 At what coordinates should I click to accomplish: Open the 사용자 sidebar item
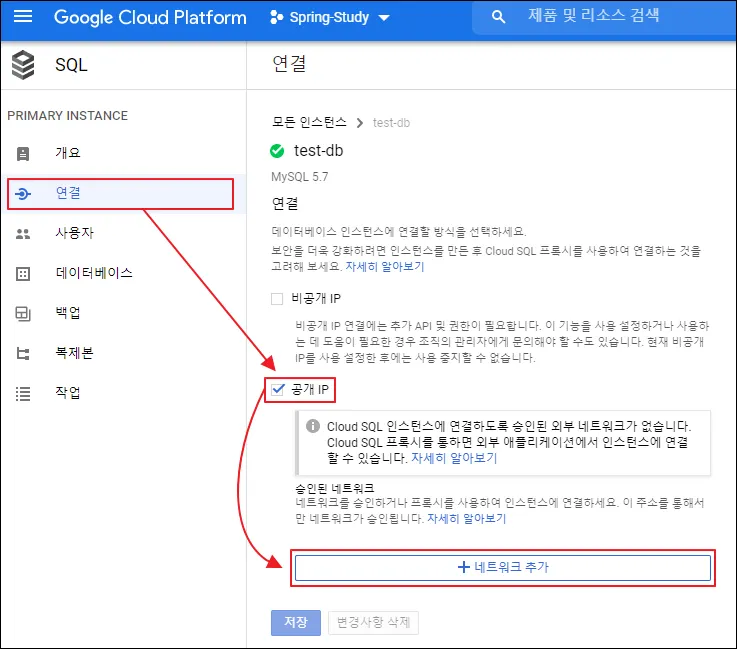pyautogui.click(x=123, y=233)
